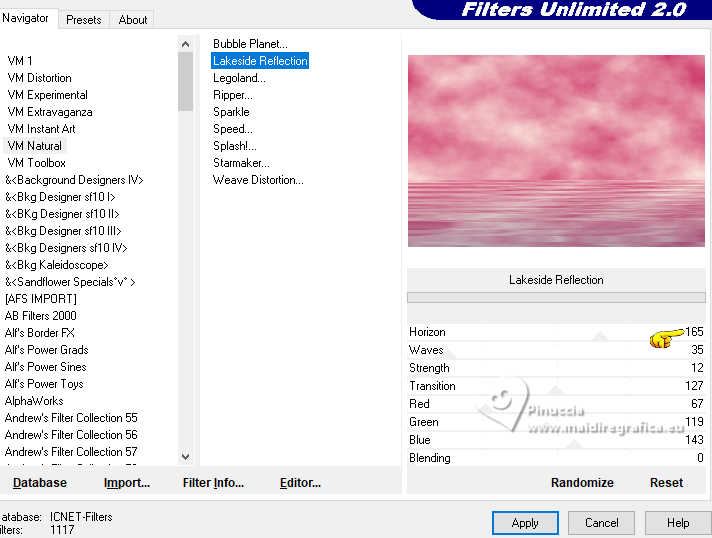Select VM Extravaganza category

(x=50, y=112)
